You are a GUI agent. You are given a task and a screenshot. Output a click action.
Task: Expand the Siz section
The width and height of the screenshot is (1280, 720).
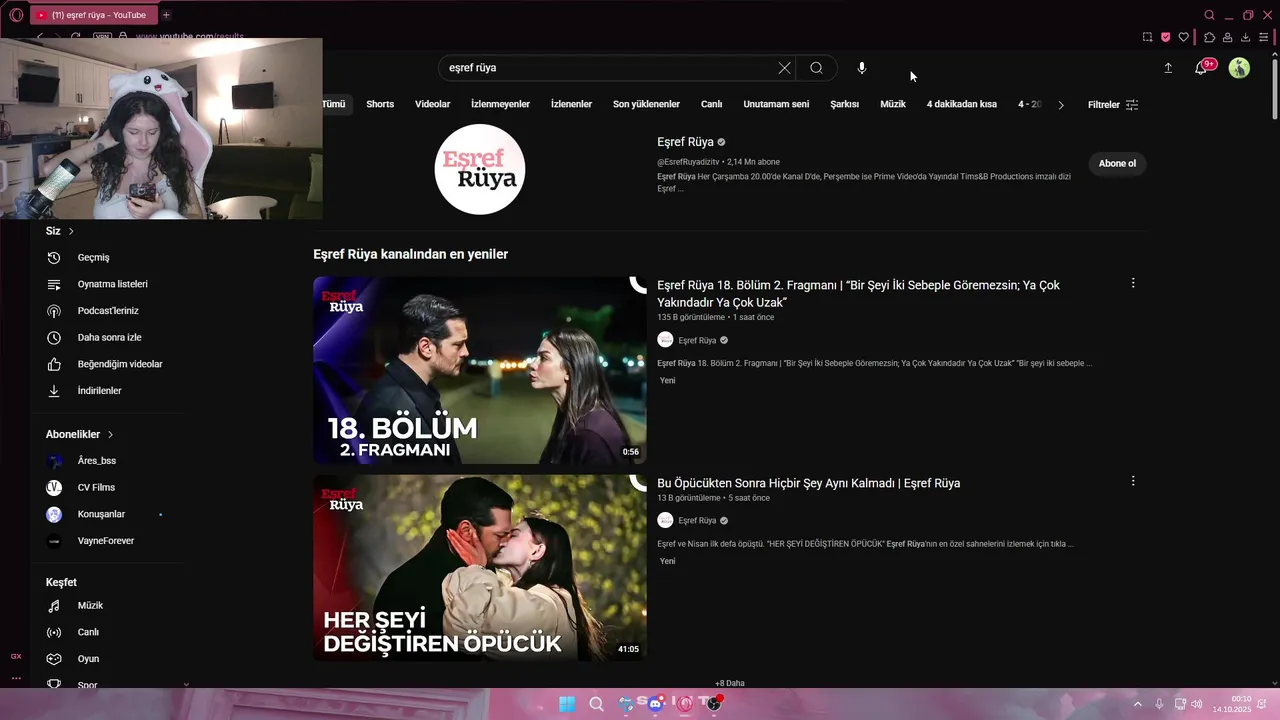[60, 231]
